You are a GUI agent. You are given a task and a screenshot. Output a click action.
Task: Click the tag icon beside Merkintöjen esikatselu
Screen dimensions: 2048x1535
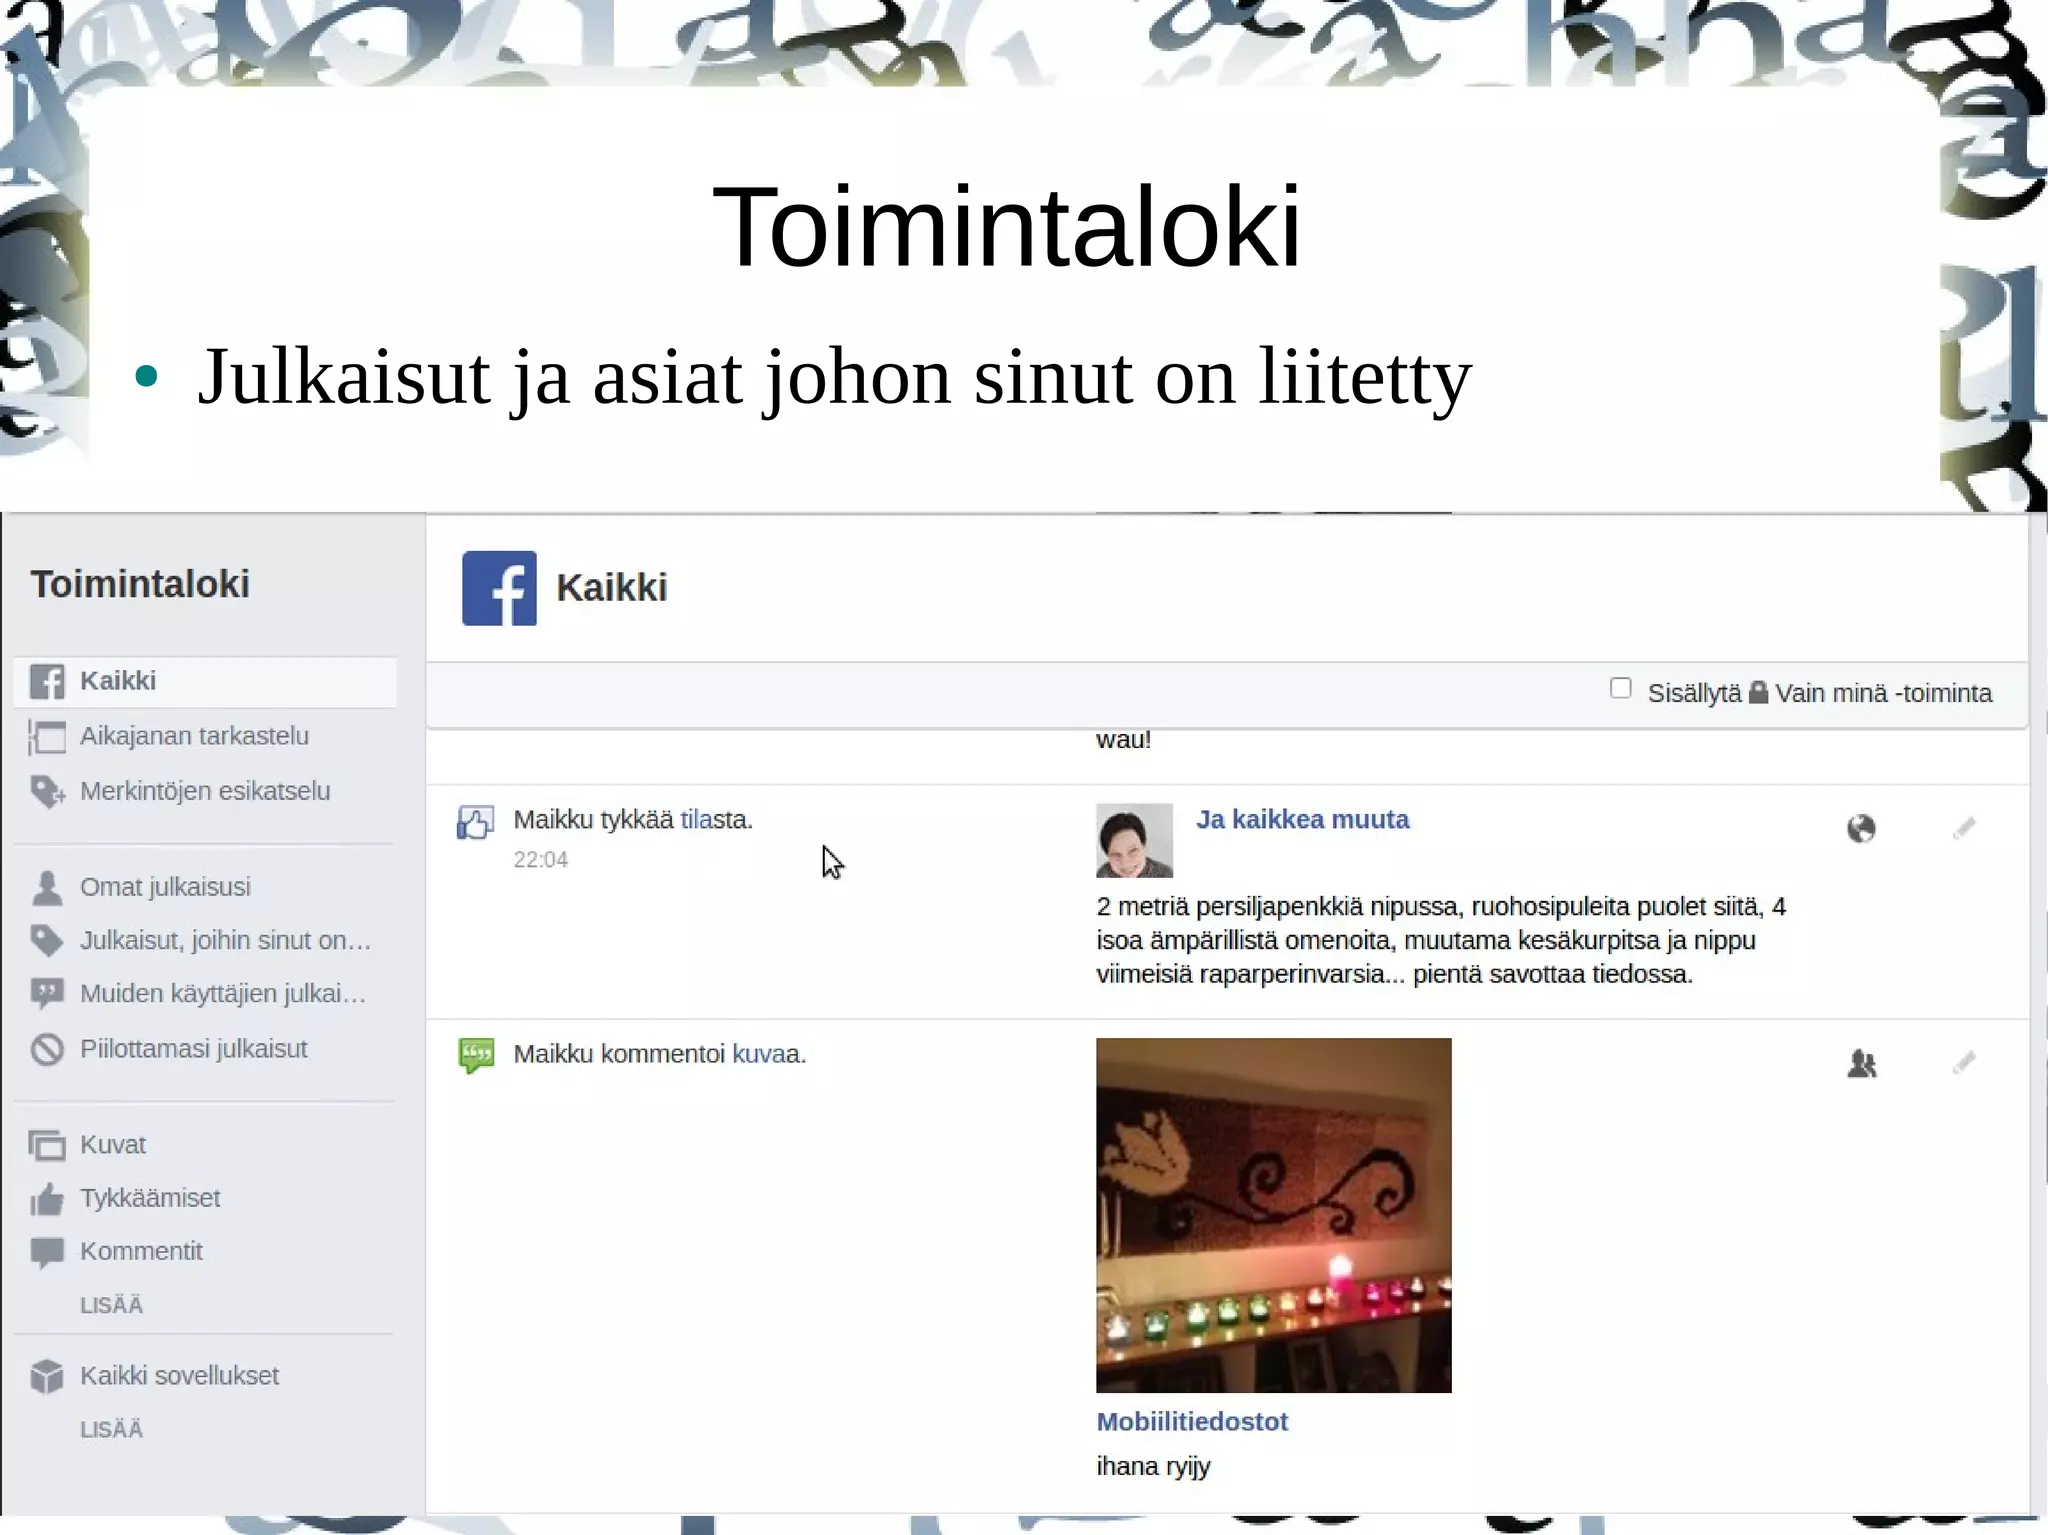(x=47, y=792)
